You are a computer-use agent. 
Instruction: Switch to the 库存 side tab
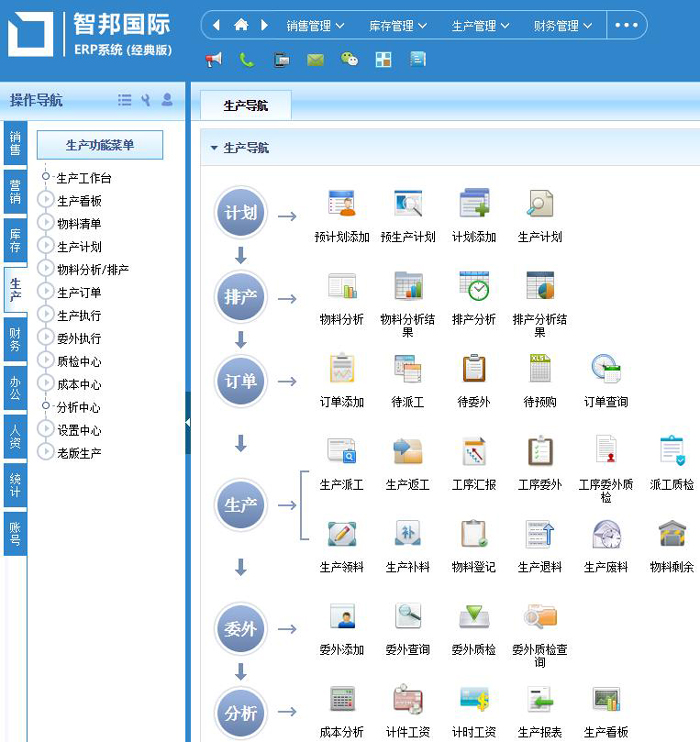point(15,240)
